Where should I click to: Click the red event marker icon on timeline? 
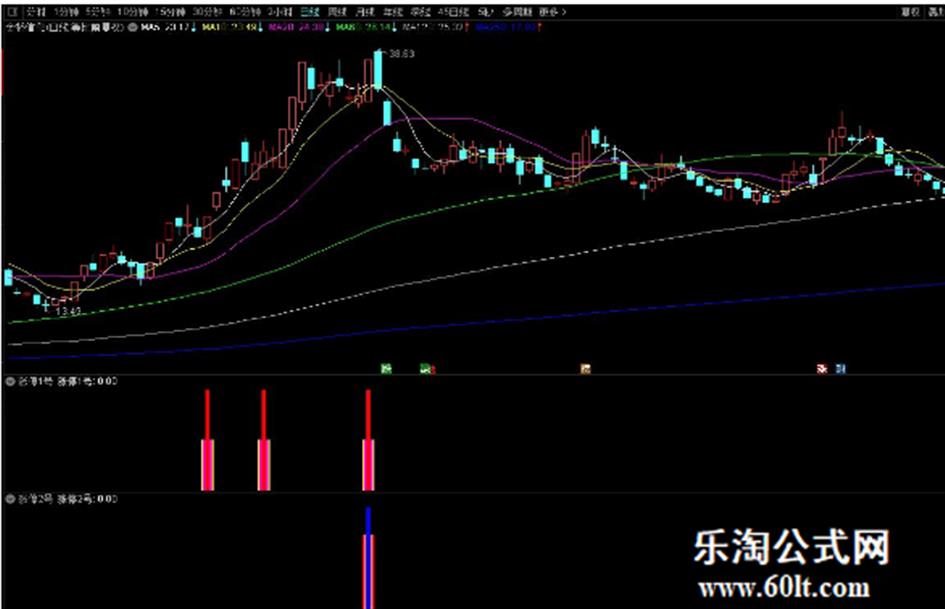point(822,368)
